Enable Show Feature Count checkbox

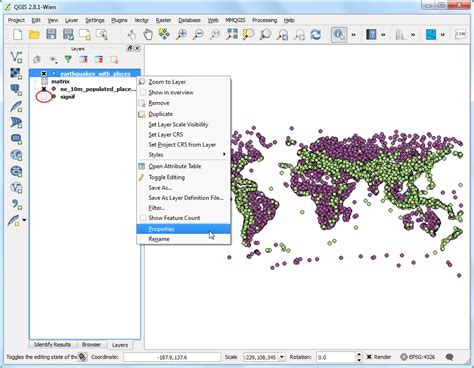[x=143, y=218]
